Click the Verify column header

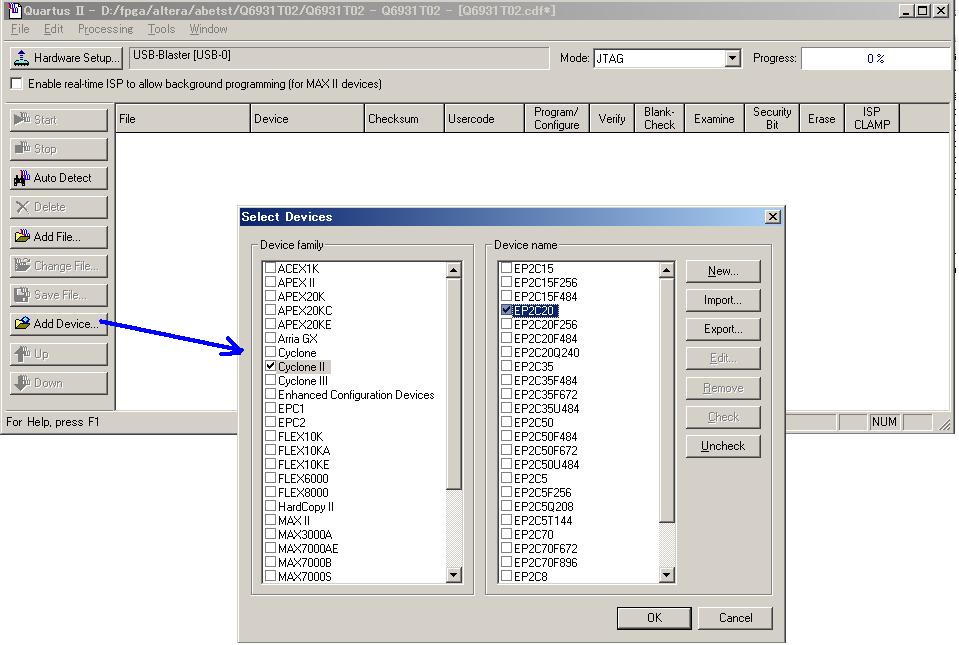[612, 119]
